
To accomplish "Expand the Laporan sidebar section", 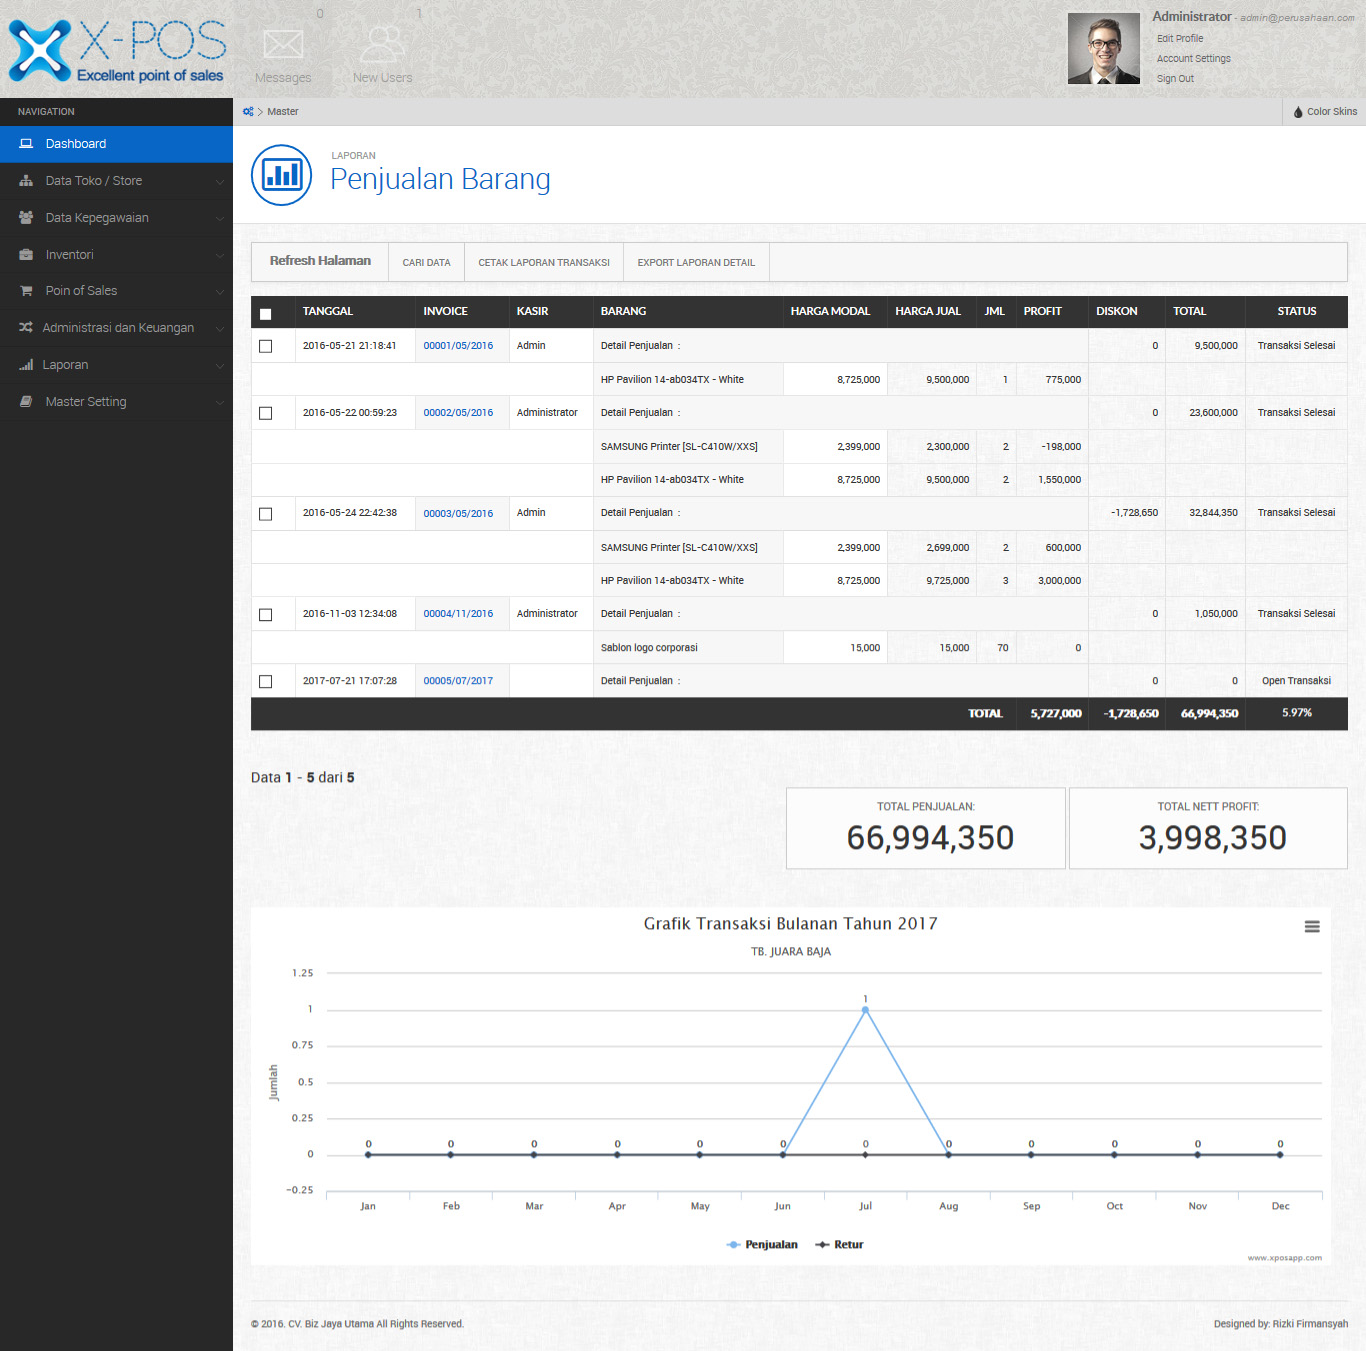I will (x=116, y=365).
